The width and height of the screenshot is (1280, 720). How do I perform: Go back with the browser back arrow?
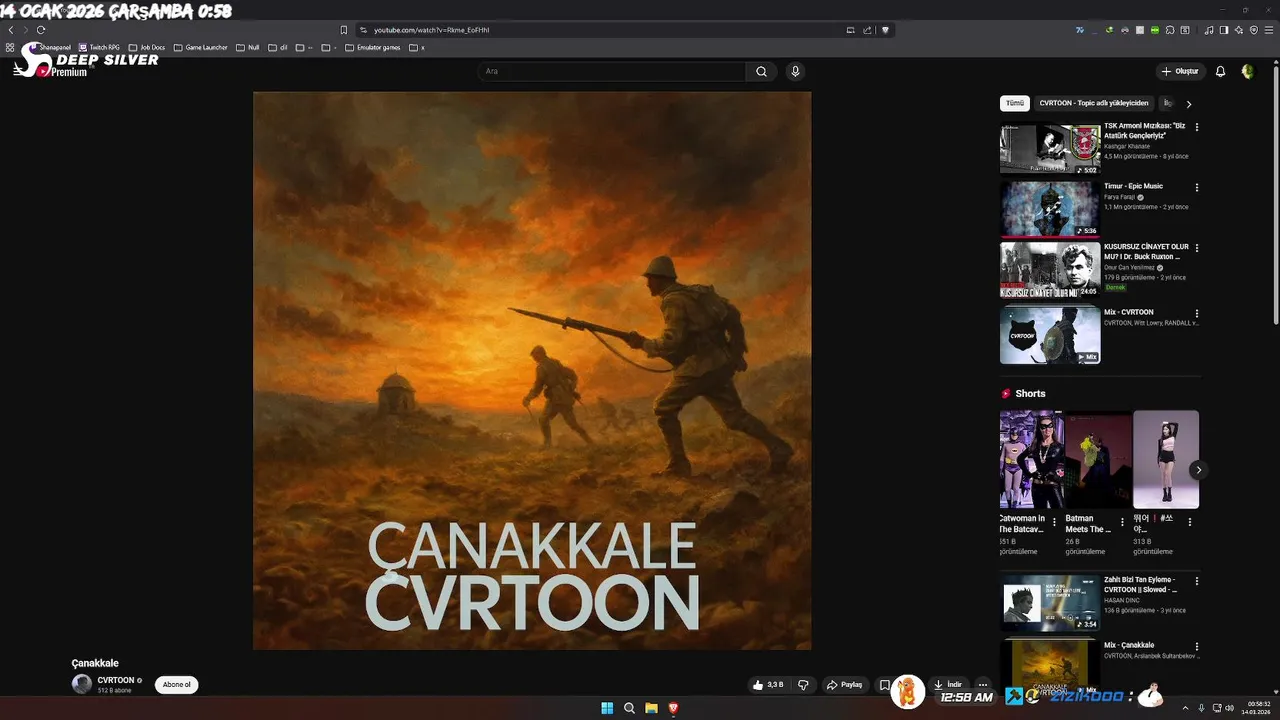[11, 30]
